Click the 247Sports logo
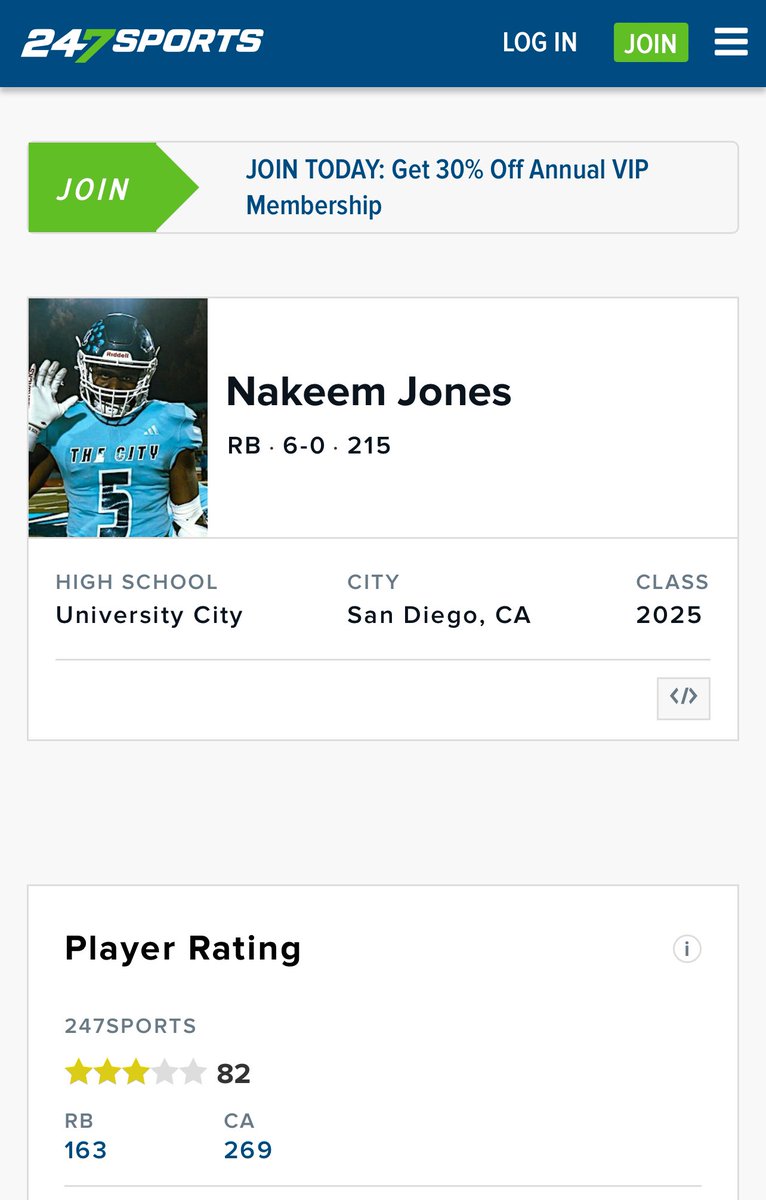 coord(143,43)
